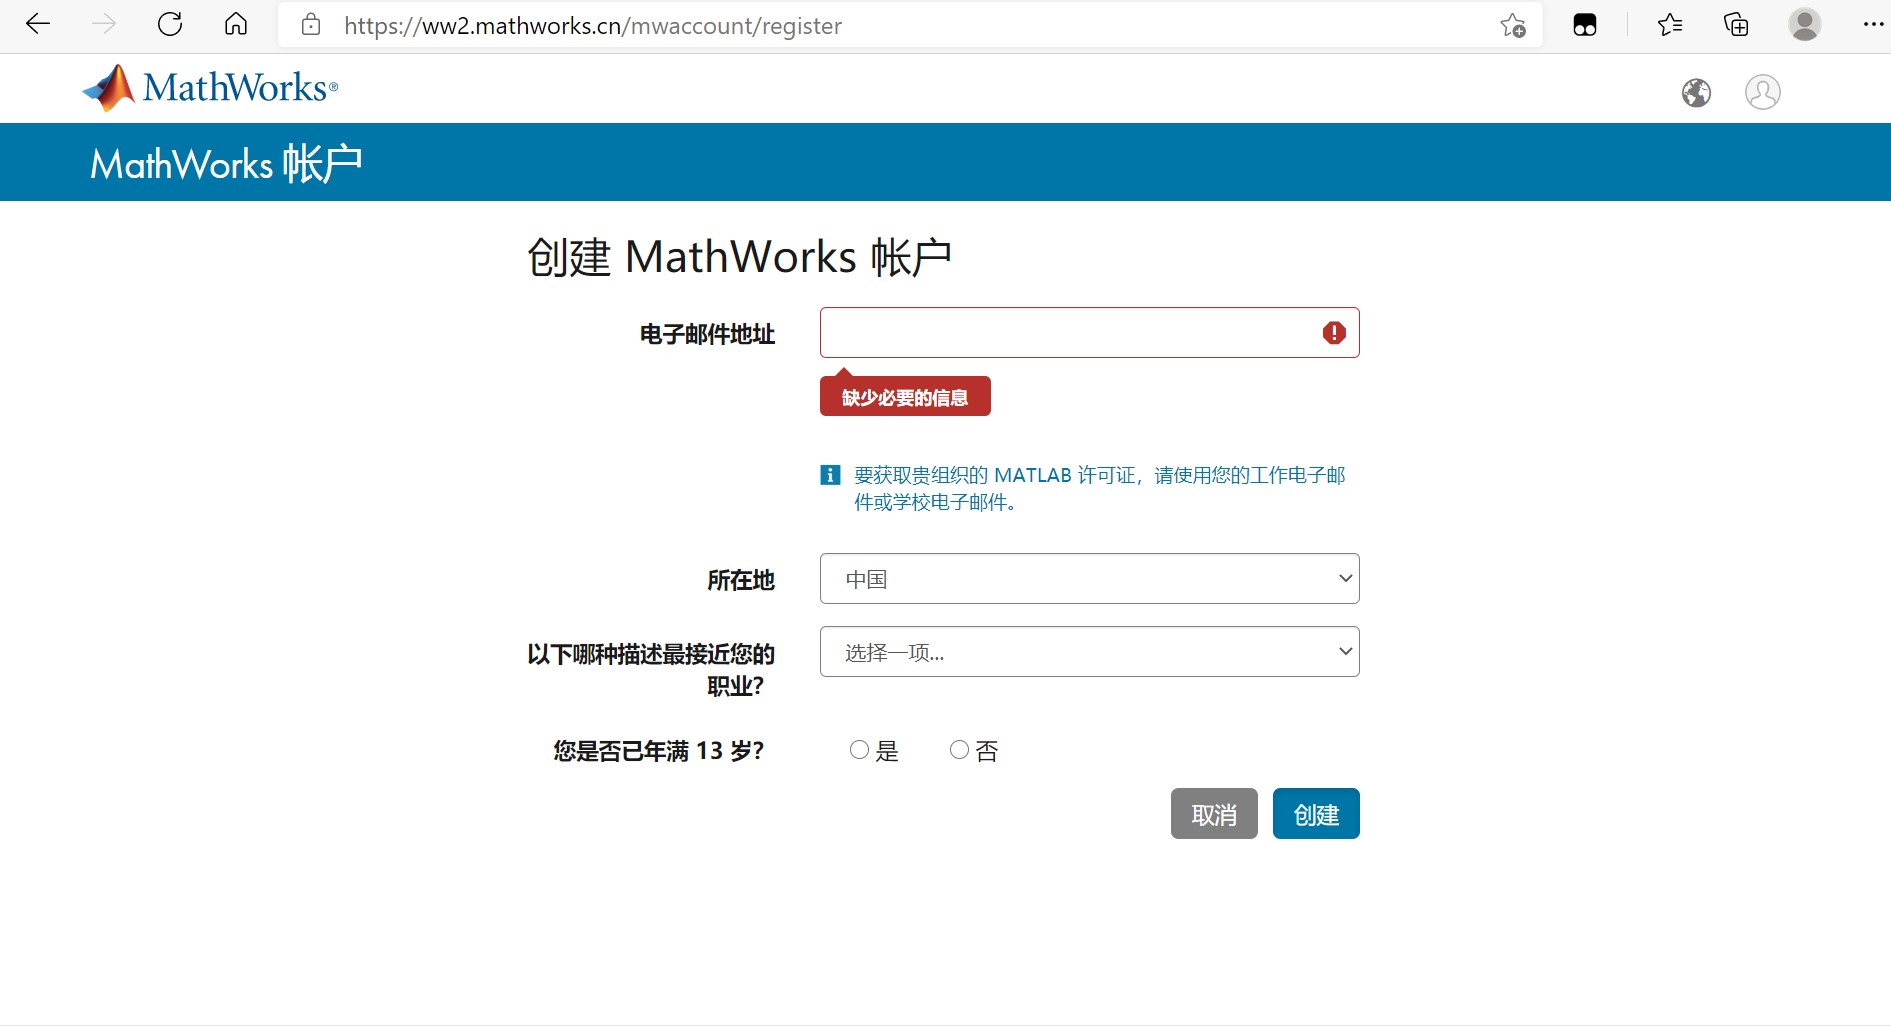Click the browser forward arrow
Viewport: 1891px width, 1026px height.
coord(104,24)
